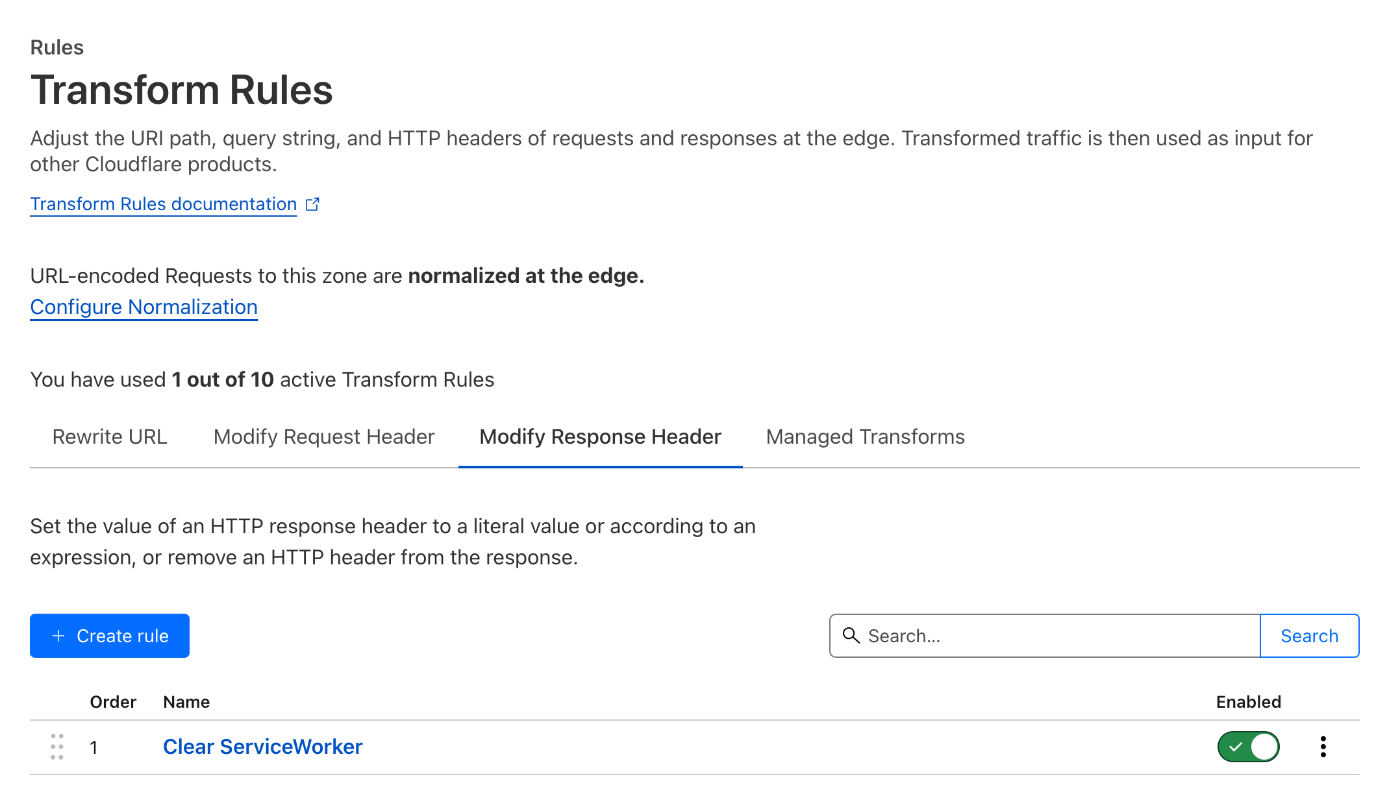1400x807 pixels.
Task: Click the Name column header
Action: (x=186, y=702)
